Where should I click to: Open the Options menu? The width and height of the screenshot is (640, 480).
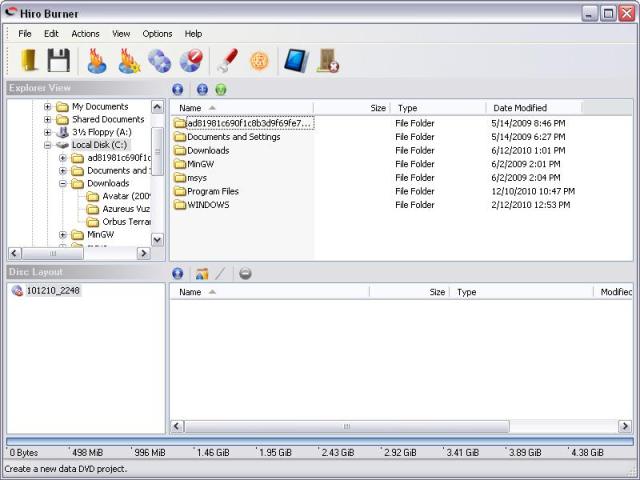coord(157,34)
